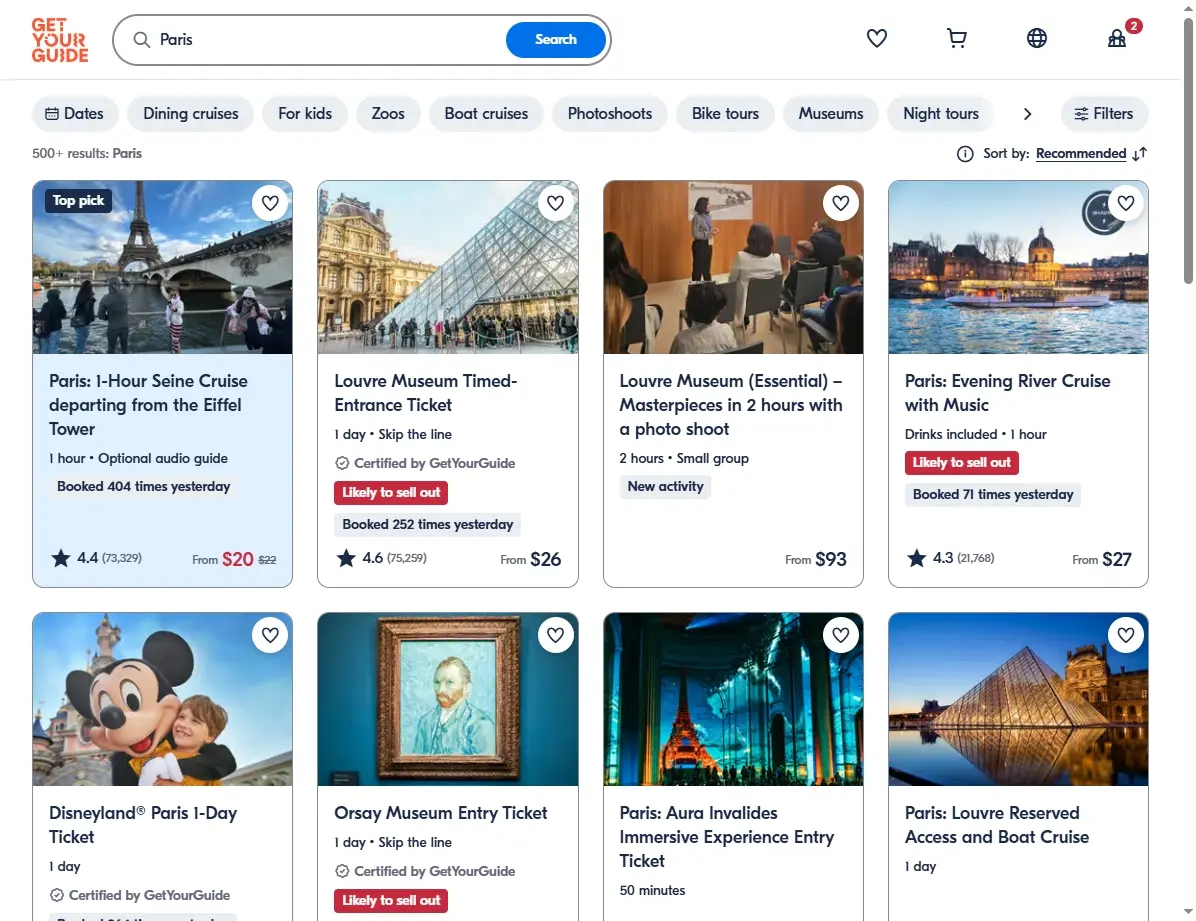Click 'Booked 71 times yesterday' label
This screenshot has height=921, width=1196.
pos(993,494)
